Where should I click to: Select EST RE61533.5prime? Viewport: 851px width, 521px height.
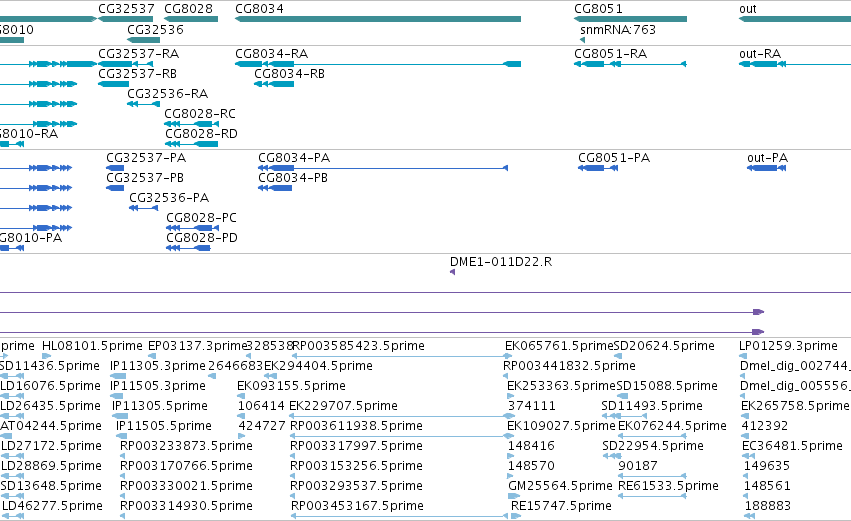(x=668, y=487)
